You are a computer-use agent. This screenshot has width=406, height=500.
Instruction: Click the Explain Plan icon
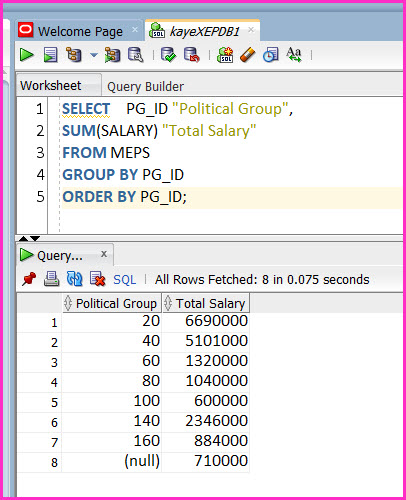[x=74, y=55]
